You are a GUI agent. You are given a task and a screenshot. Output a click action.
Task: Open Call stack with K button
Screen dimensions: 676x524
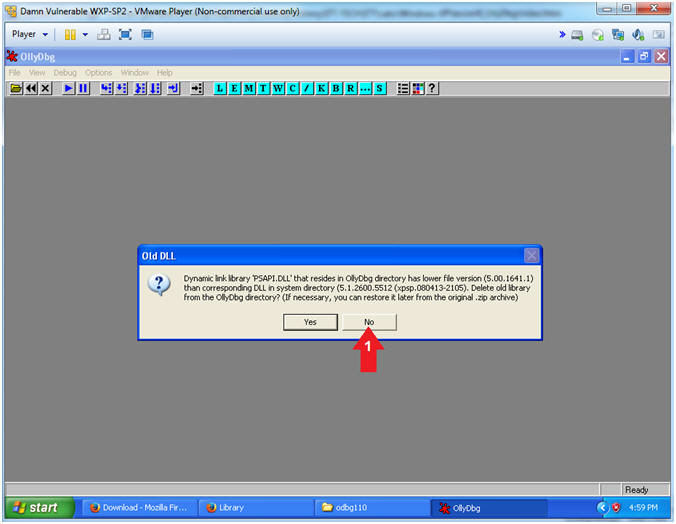tap(322, 88)
